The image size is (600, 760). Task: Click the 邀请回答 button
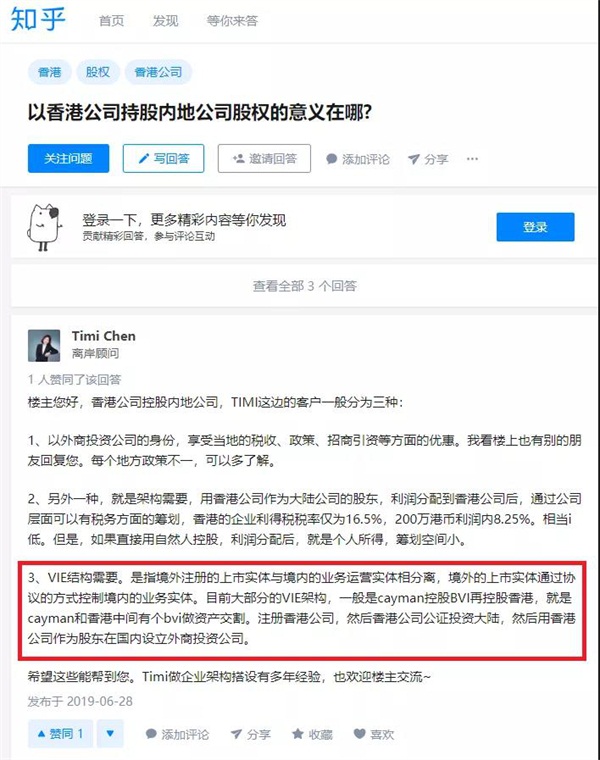pyautogui.click(x=264, y=158)
